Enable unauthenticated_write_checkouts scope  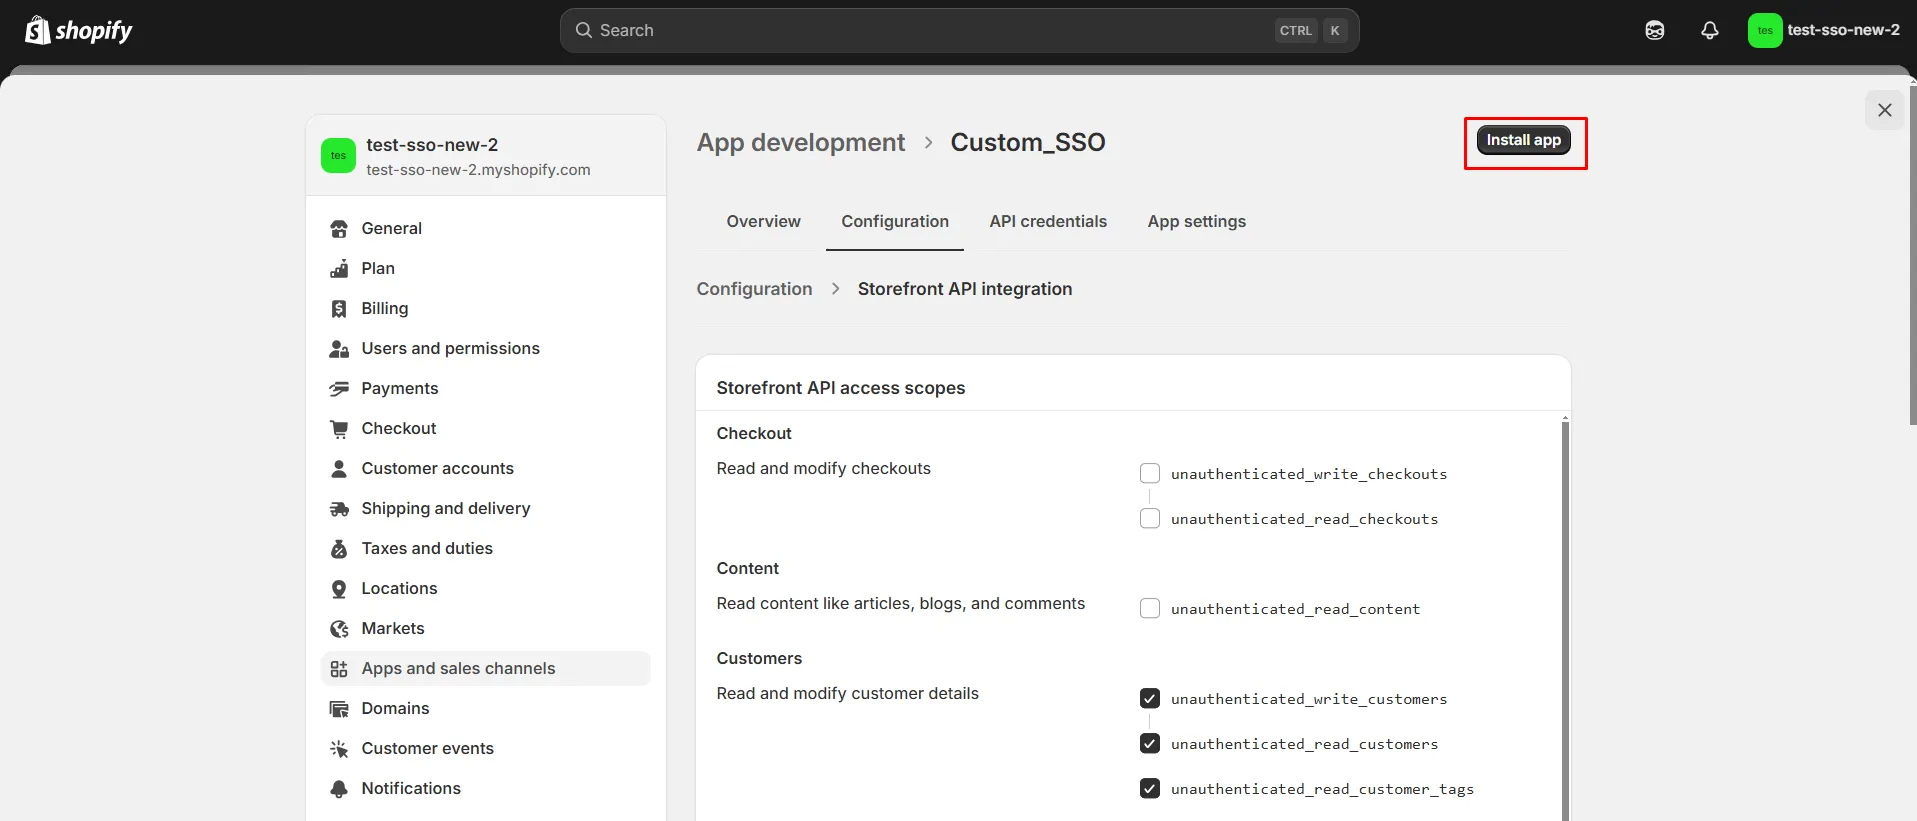click(1150, 473)
